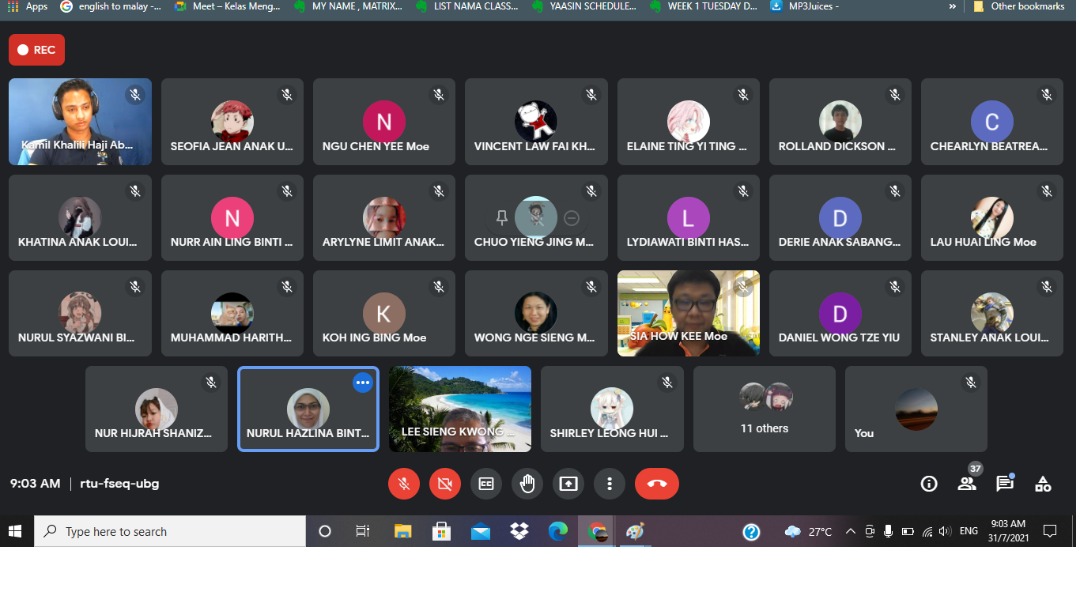This screenshot has height=607, width=1080.
Task: Show the participants list
Action: click(967, 484)
